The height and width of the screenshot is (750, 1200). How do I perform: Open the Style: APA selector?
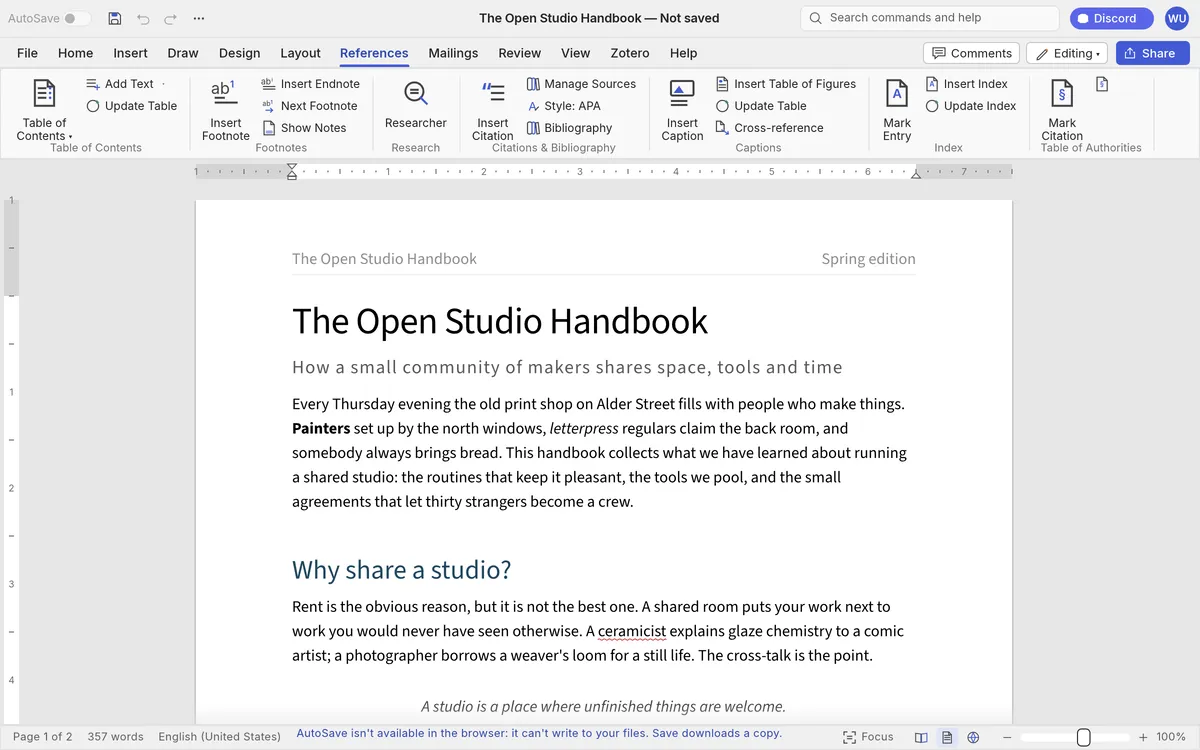click(x=564, y=106)
